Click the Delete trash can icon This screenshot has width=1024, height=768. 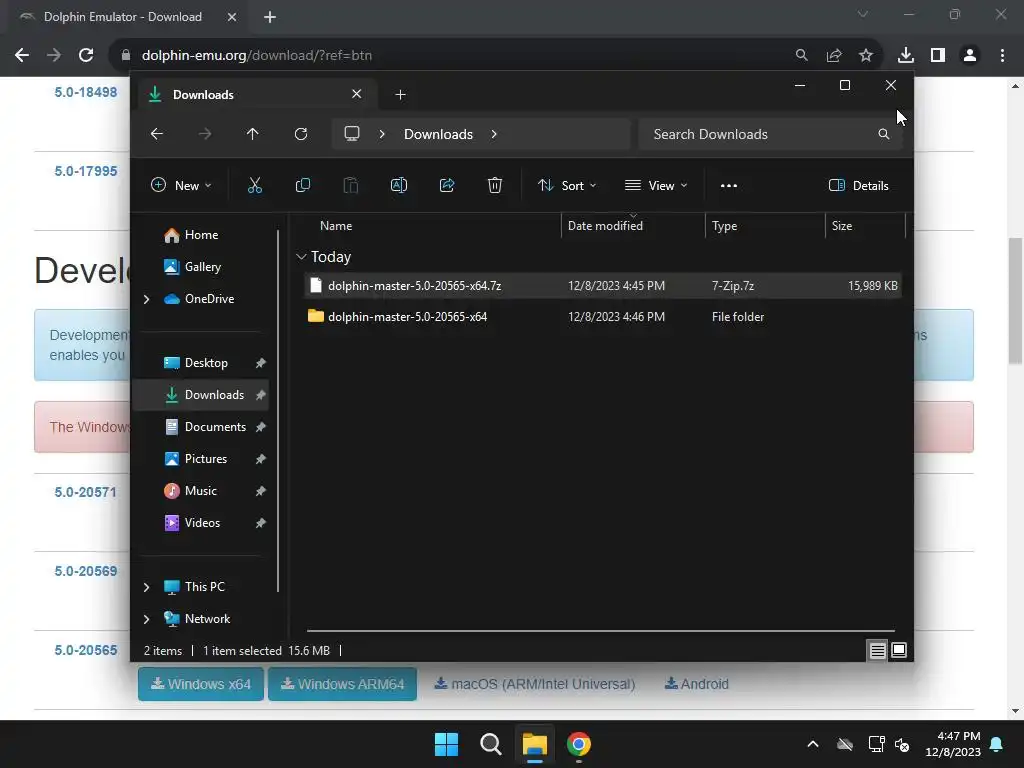point(495,185)
